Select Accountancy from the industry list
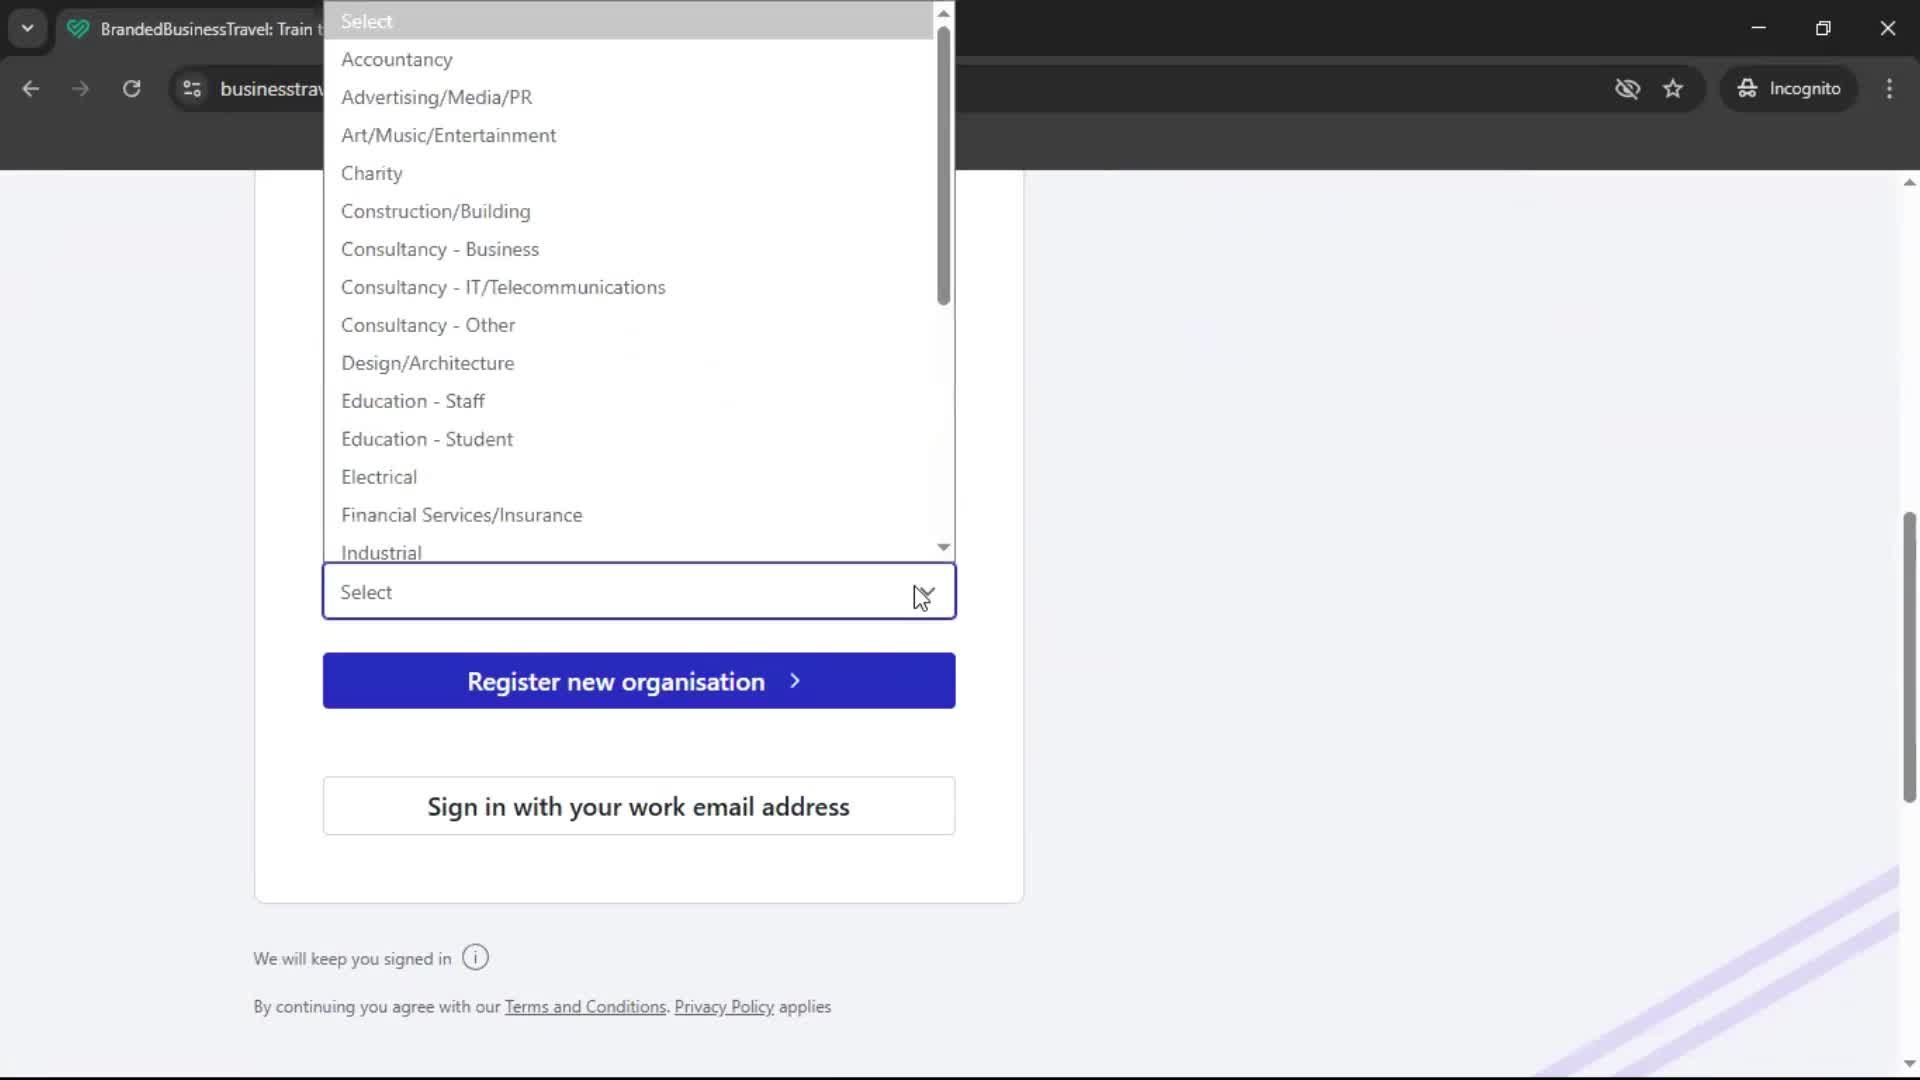 [396, 59]
